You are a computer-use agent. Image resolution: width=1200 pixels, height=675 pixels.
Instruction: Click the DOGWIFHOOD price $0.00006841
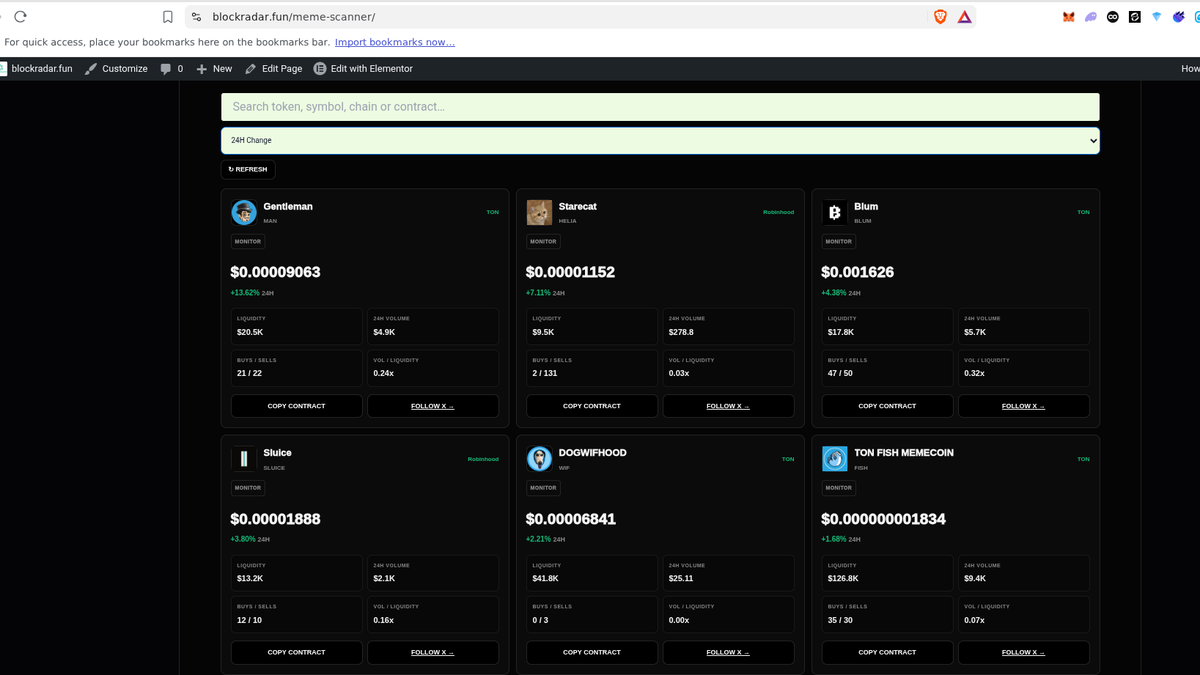click(571, 519)
